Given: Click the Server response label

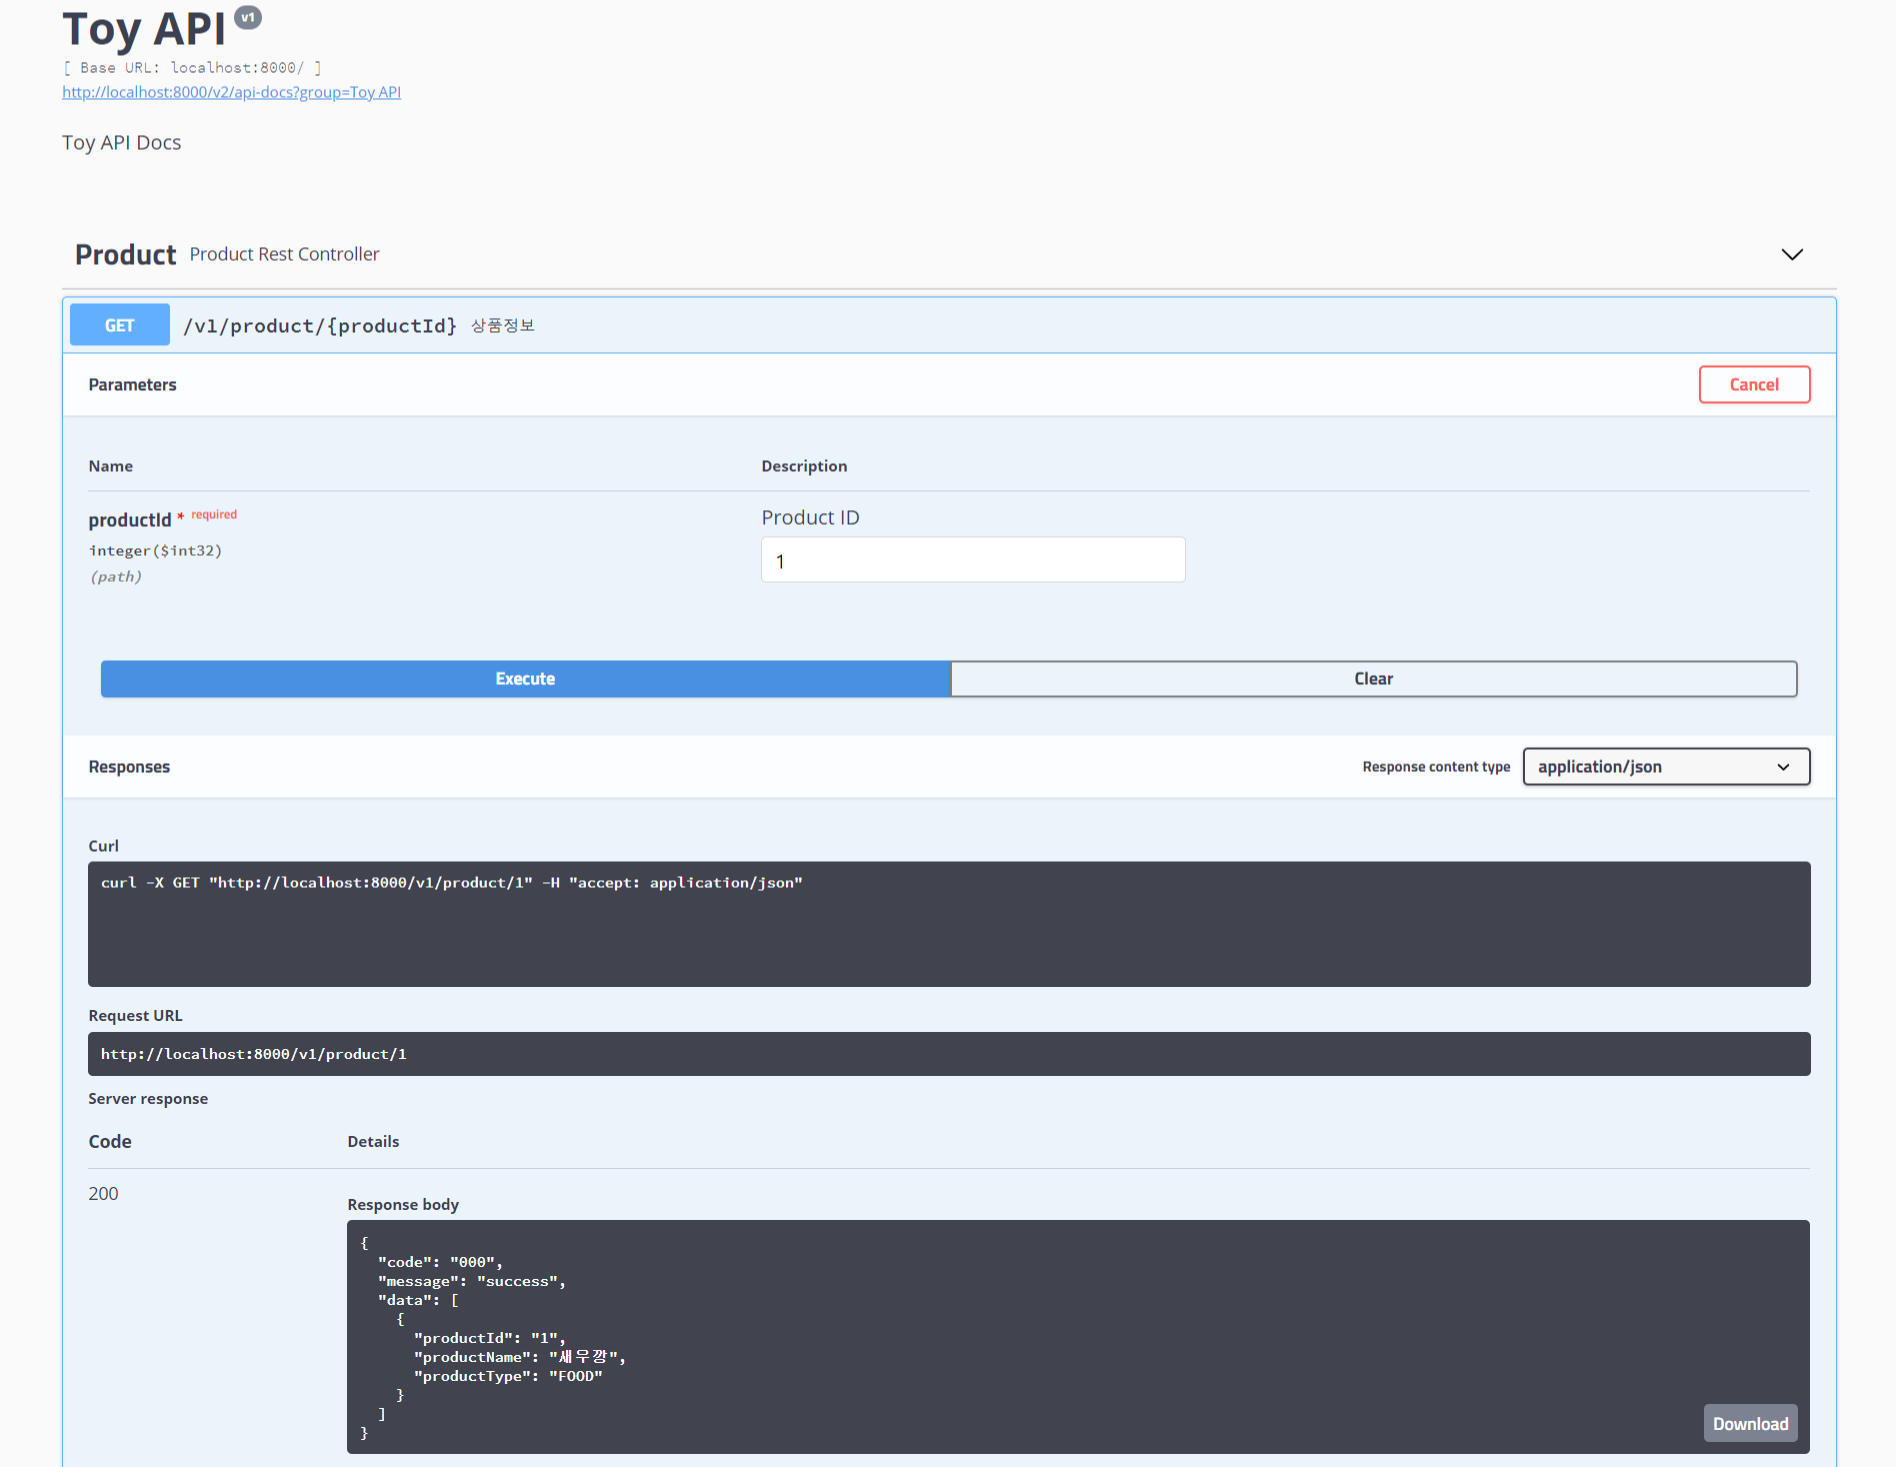Looking at the screenshot, I should click(148, 1099).
